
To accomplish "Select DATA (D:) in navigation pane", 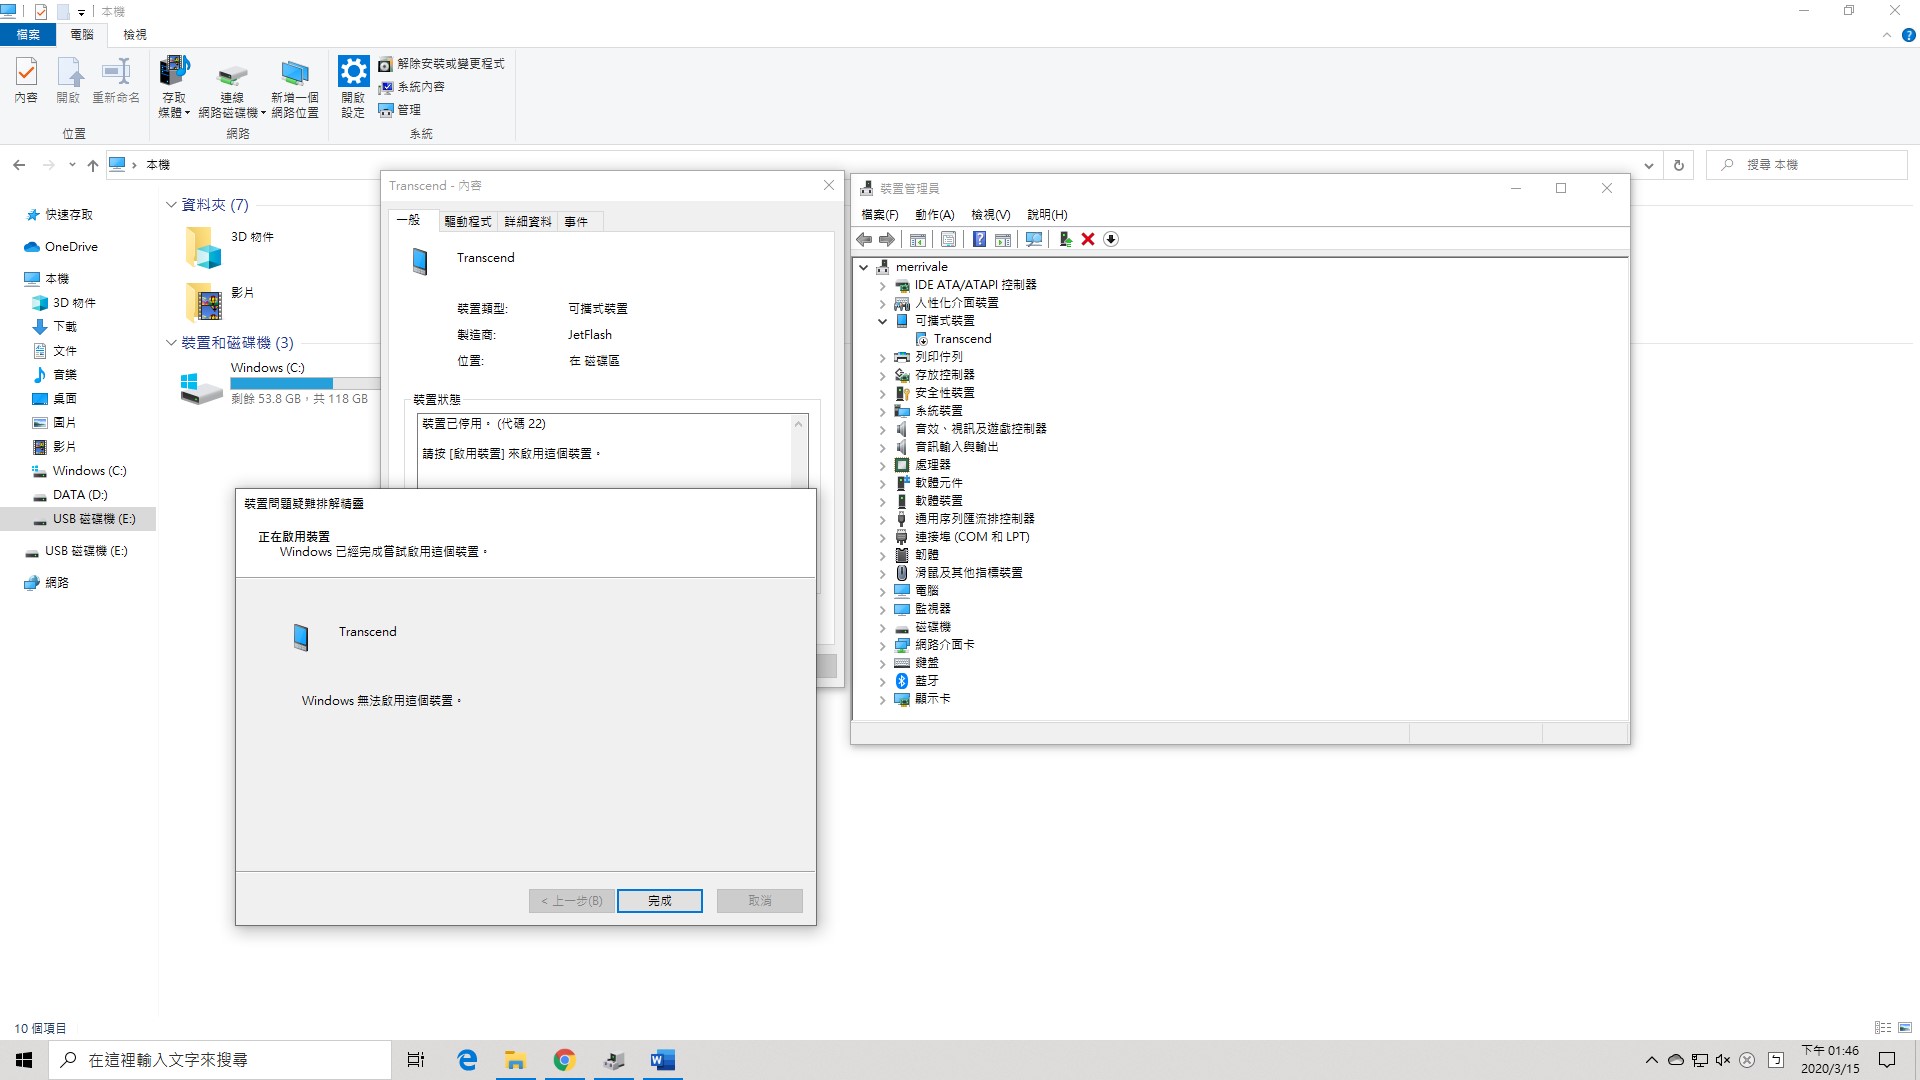I will [80, 495].
